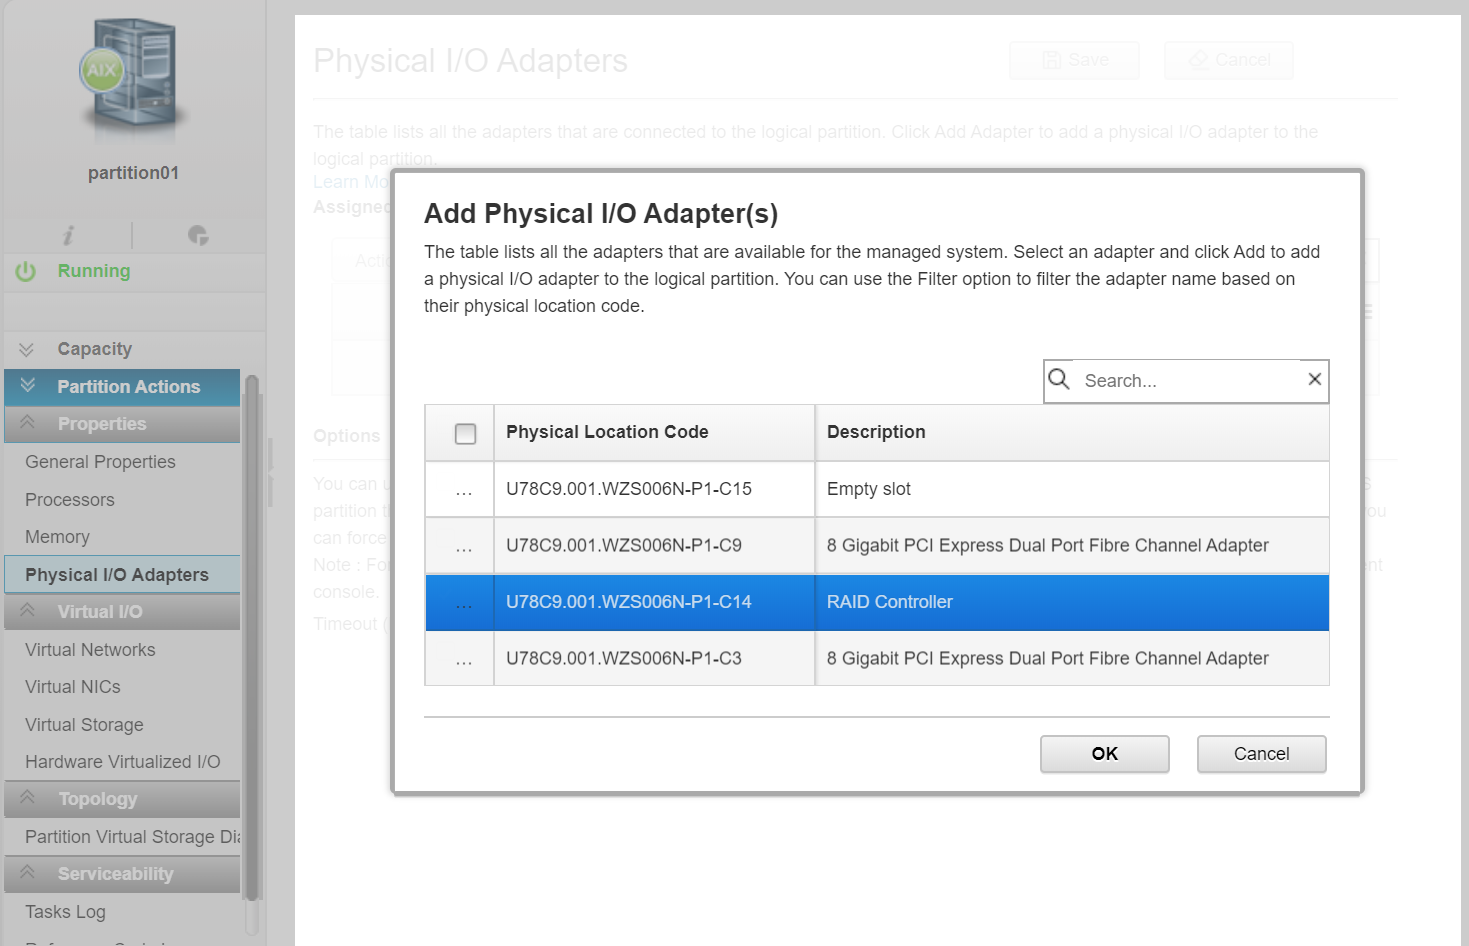Image resolution: width=1469 pixels, height=946 pixels.
Task: Click the search magnifier icon in dialog
Action: [x=1059, y=379]
